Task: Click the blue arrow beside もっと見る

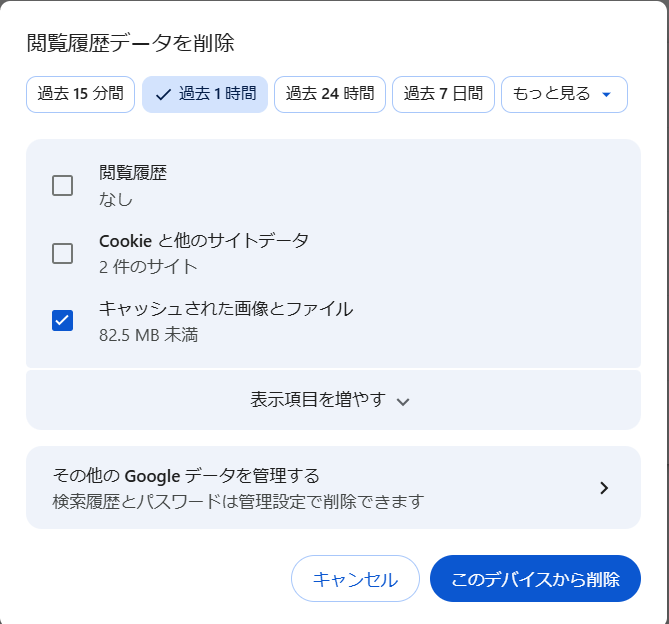Action: [606, 95]
